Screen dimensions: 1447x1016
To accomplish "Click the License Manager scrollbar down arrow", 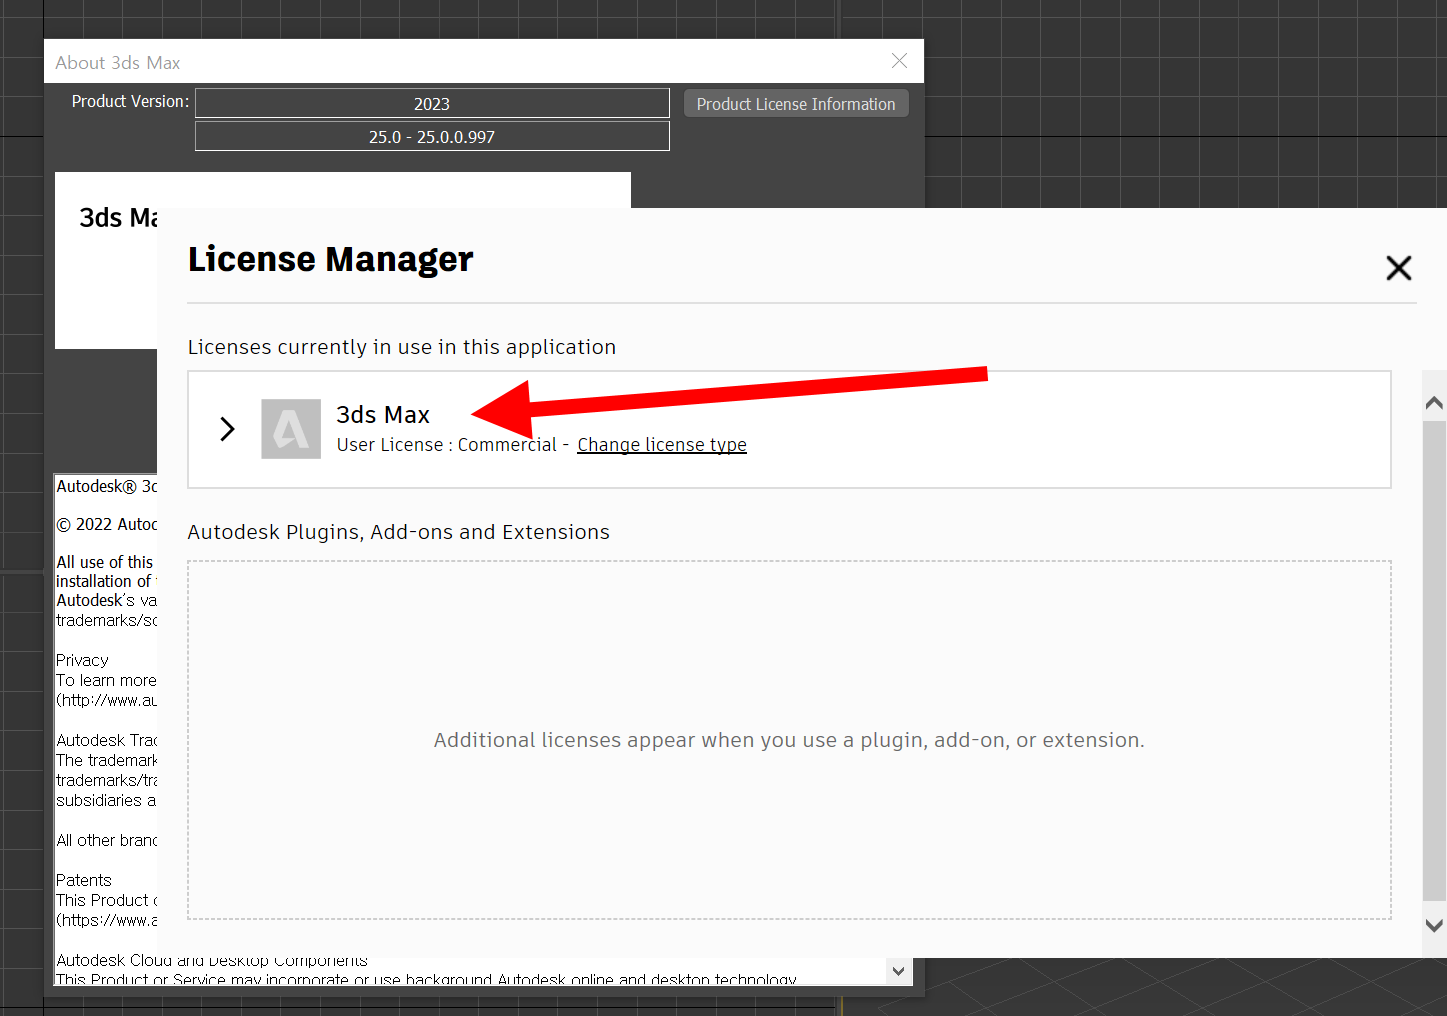I will pyautogui.click(x=1434, y=926).
